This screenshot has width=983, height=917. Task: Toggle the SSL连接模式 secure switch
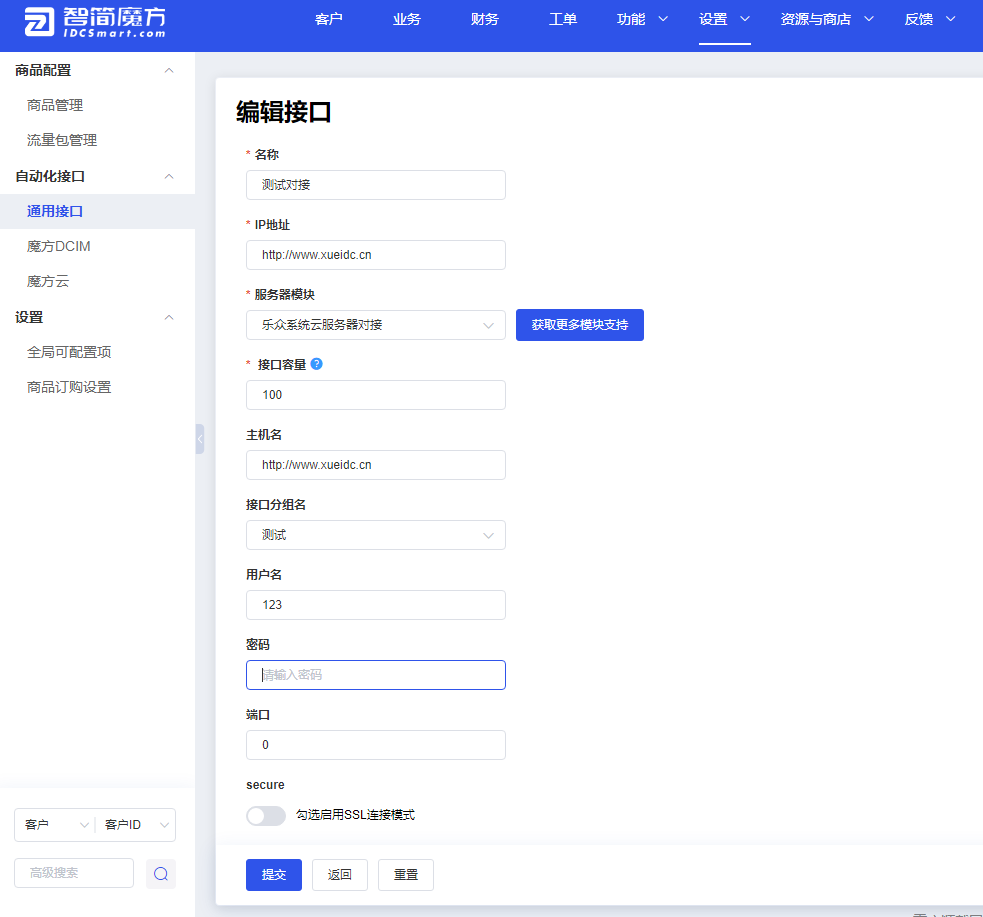(266, 815)
